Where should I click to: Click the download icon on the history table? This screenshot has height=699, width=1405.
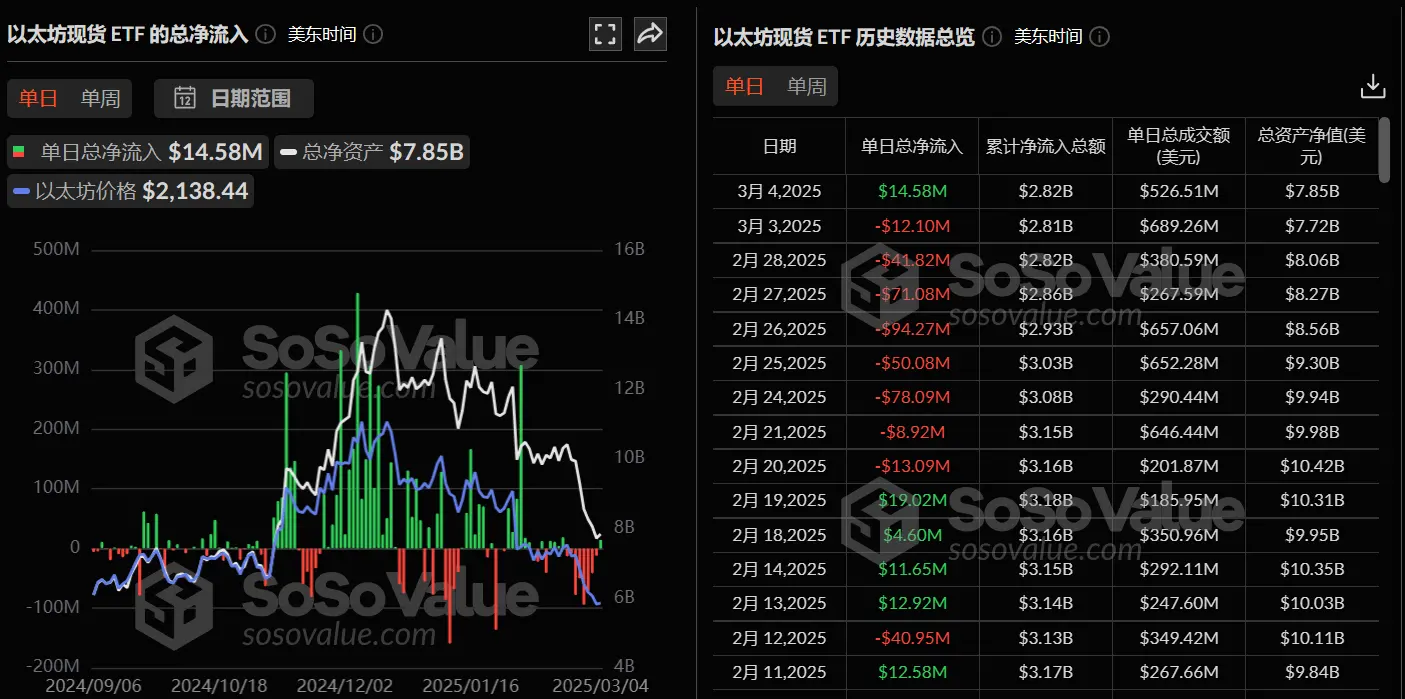click(1372, 86)
